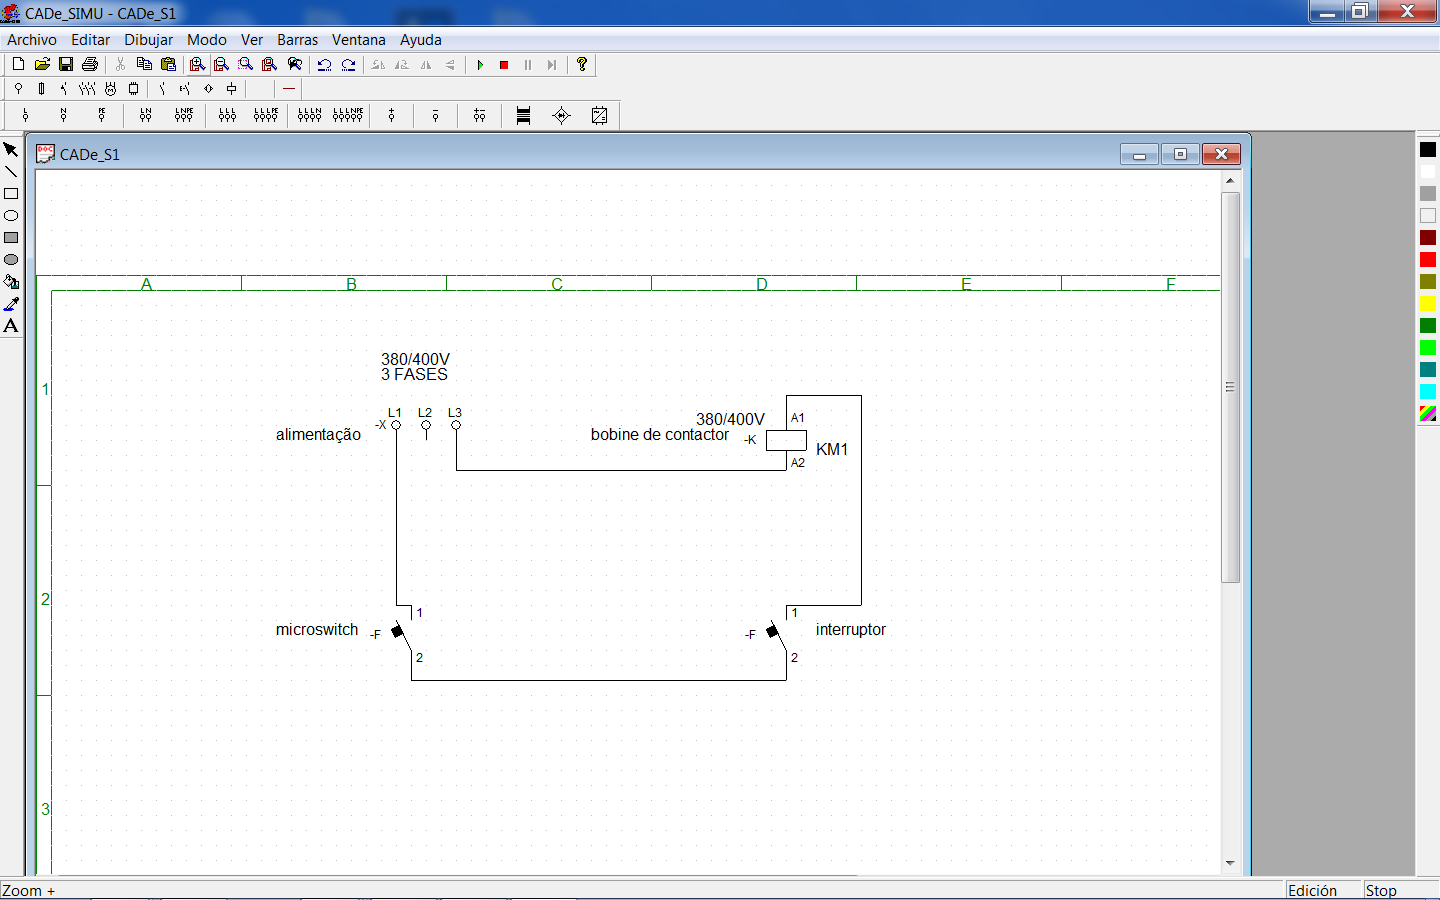Select the empty rectangle shape tool

11,194
